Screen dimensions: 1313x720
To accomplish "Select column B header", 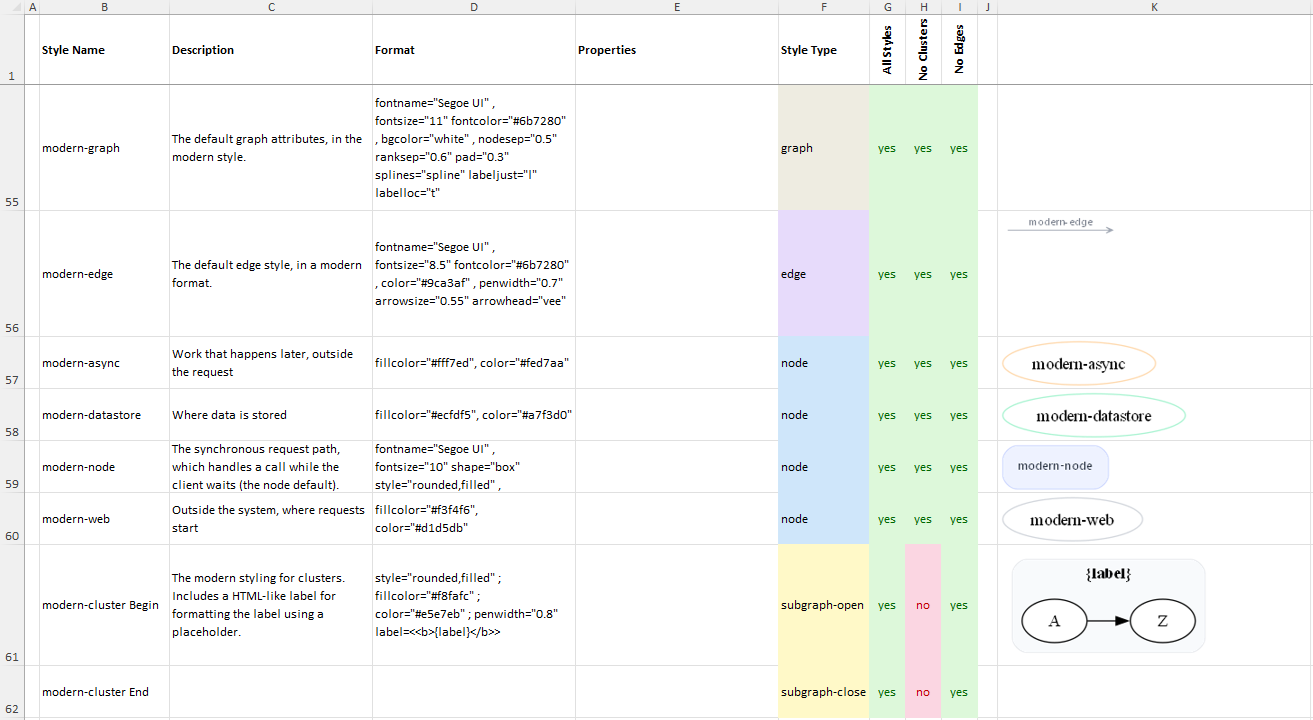I will 104,7.
